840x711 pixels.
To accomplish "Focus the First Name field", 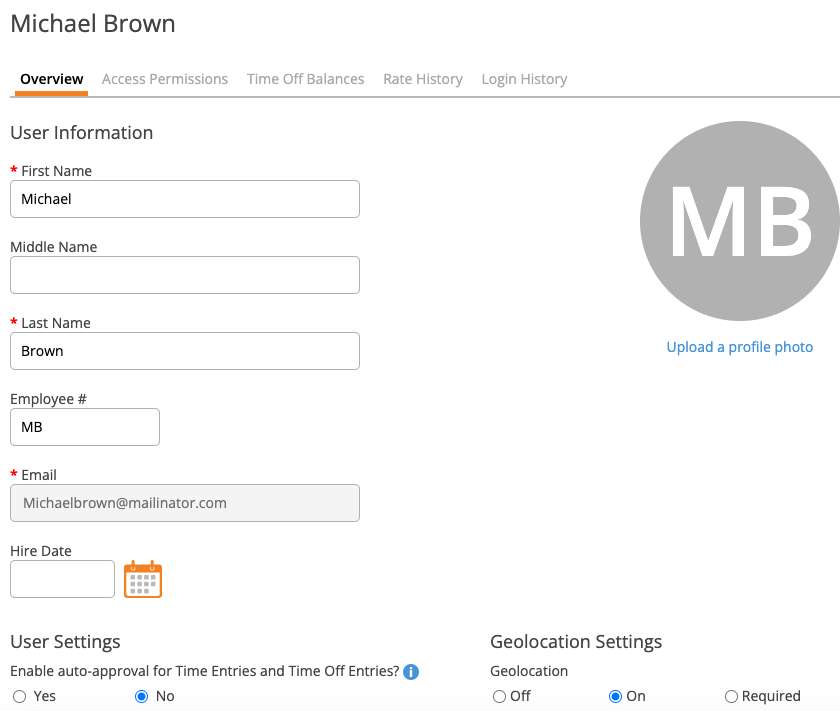I will (185, 199).
